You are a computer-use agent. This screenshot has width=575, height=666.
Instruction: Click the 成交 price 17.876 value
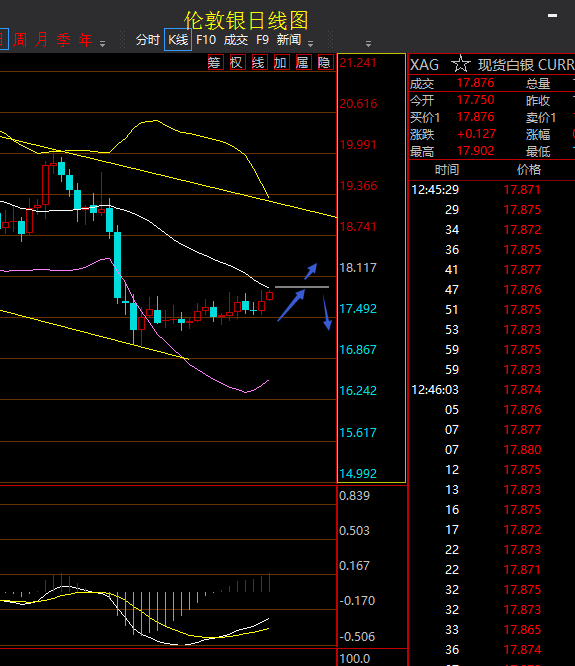[x=476, y=82]
